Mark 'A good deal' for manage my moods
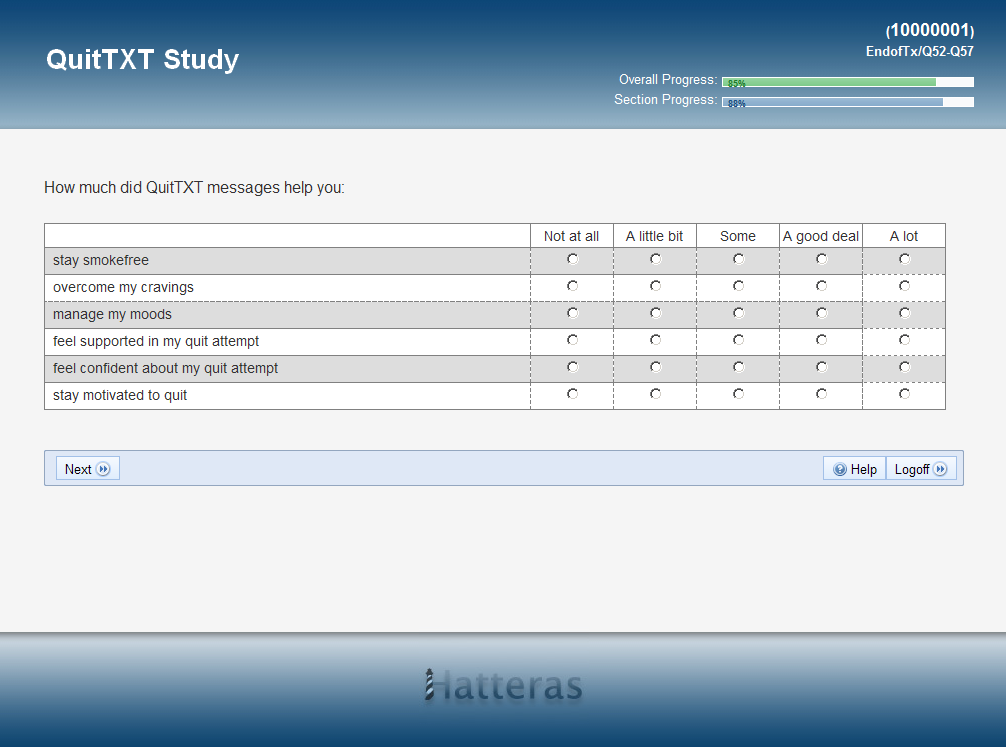 (821, 313)
